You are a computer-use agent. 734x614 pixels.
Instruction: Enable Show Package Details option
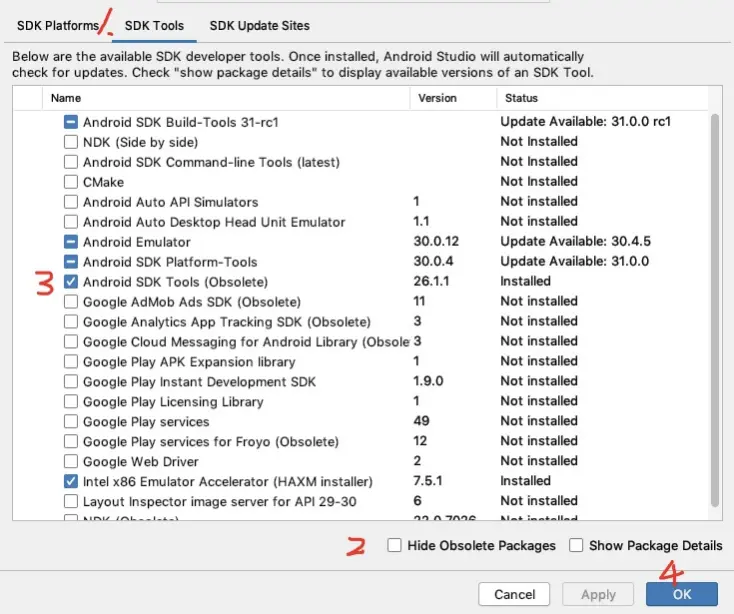(576, 546)
